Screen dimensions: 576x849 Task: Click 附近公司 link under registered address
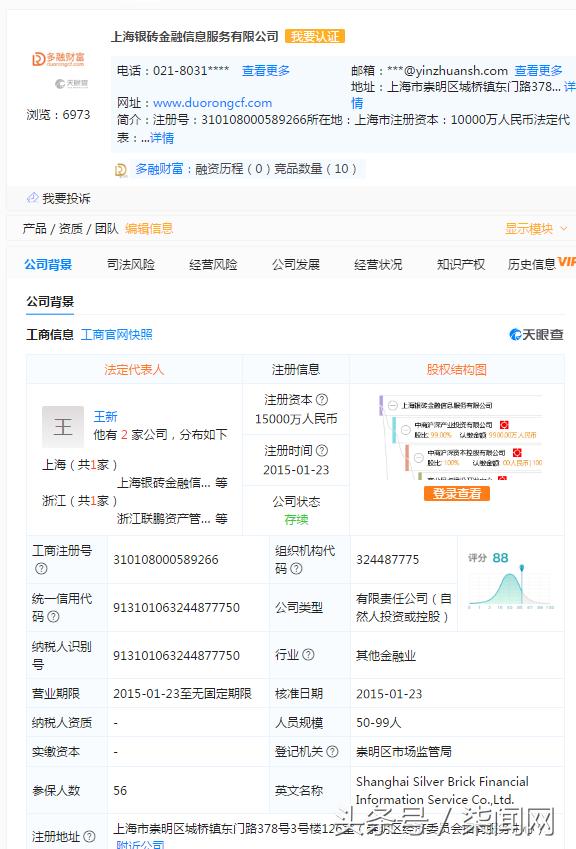[140, 845]
